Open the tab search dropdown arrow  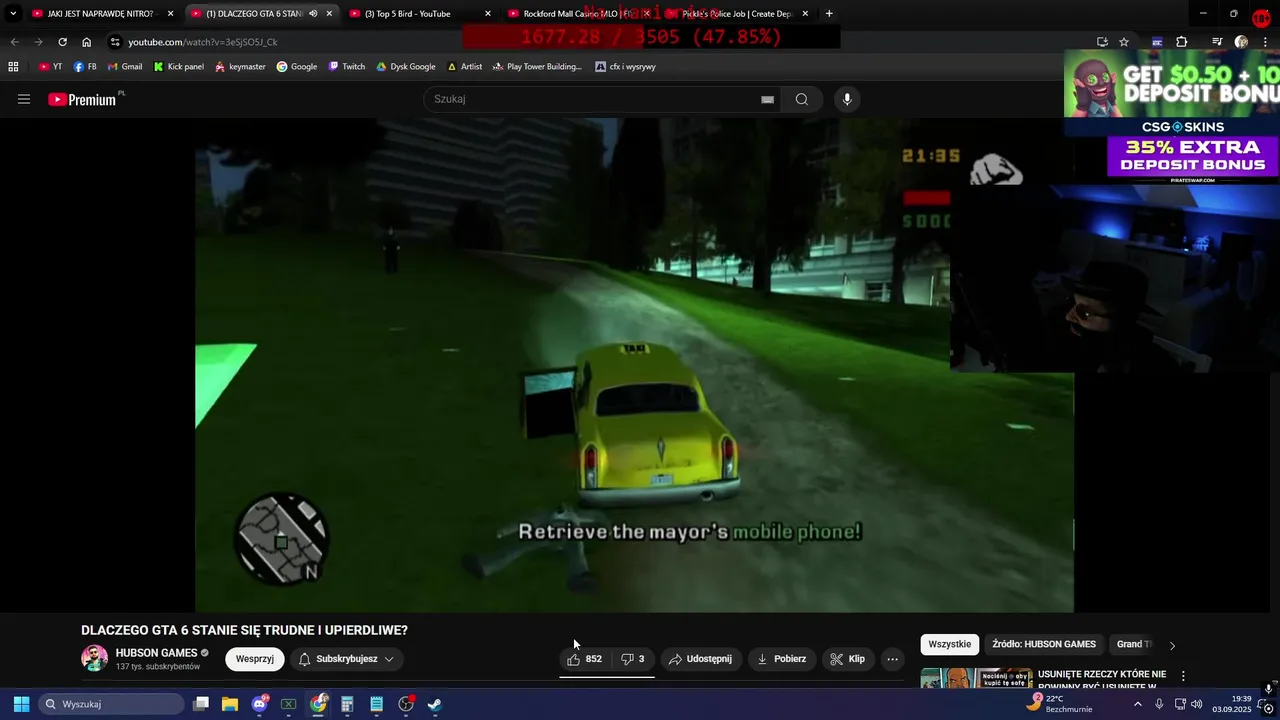tap(13, 14)
